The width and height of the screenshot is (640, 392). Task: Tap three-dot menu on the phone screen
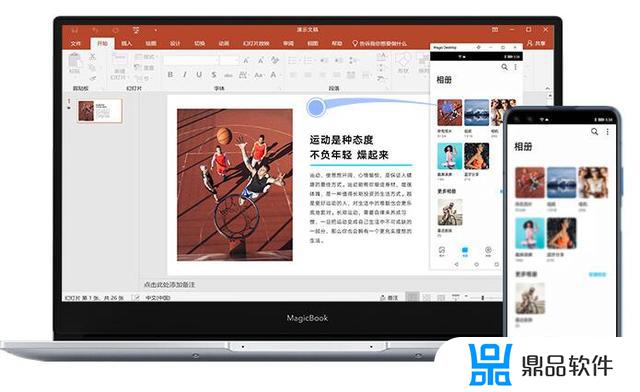607,131
